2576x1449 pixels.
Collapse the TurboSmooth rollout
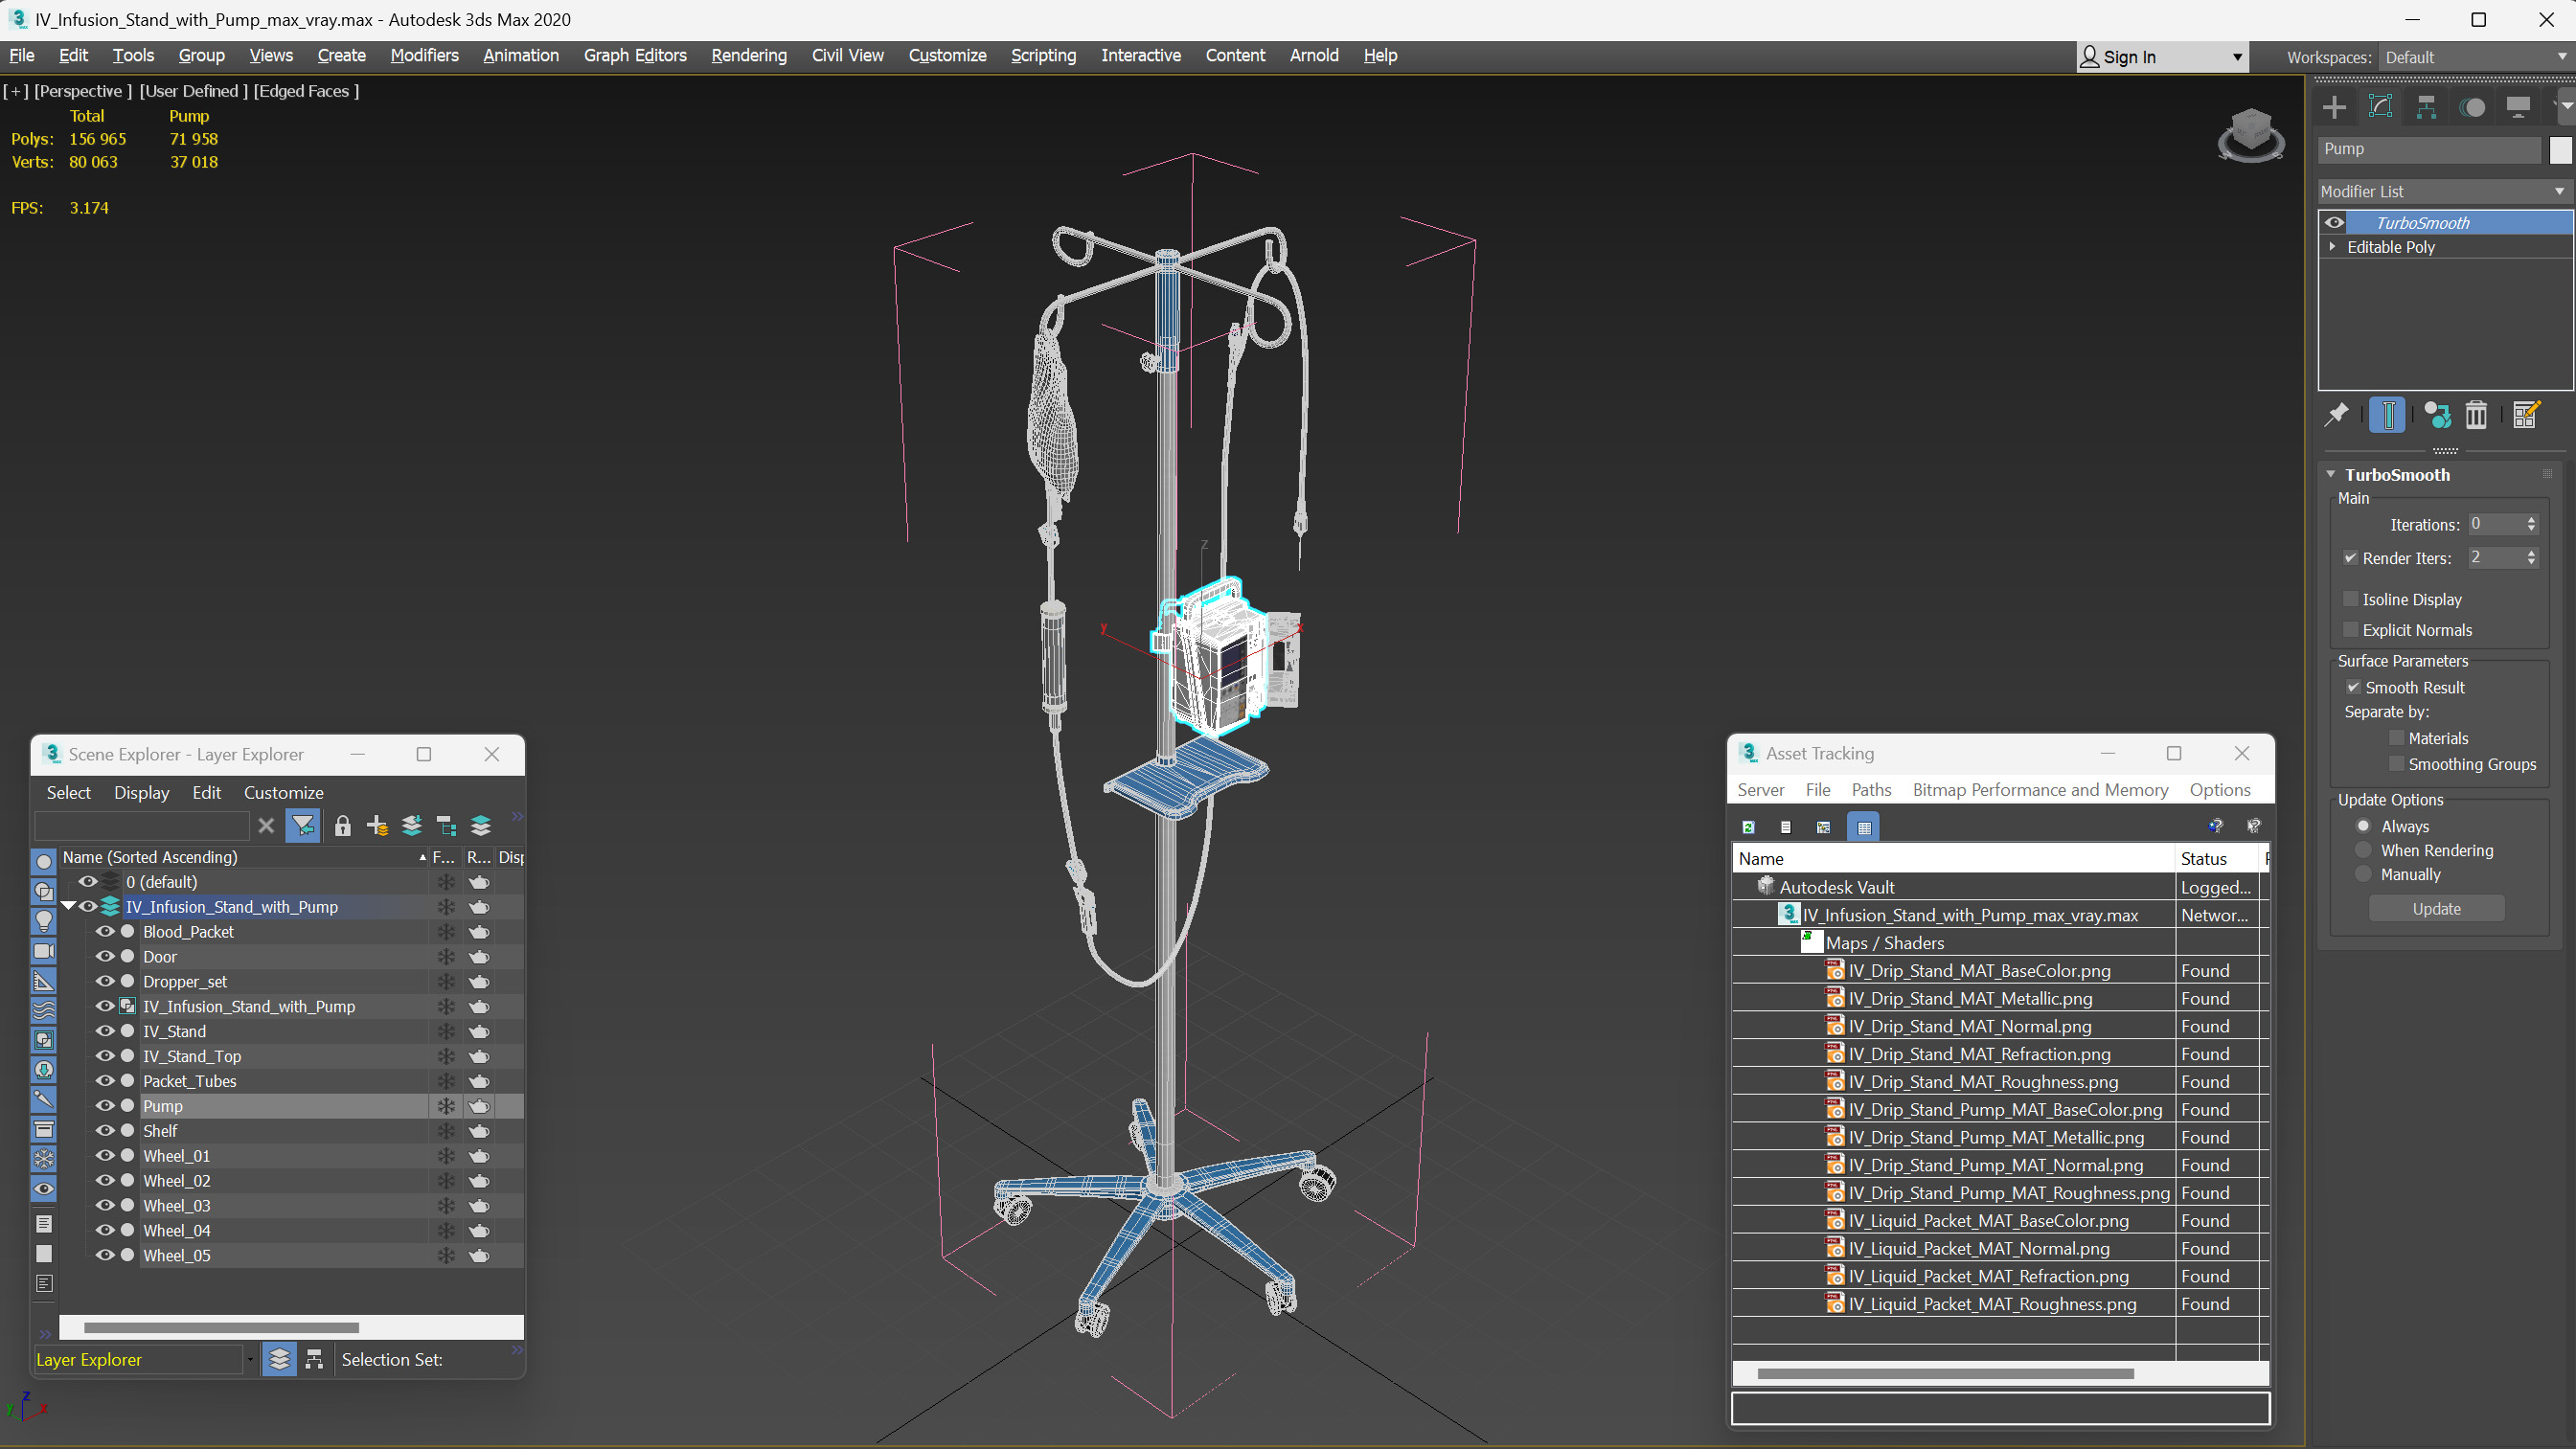pos(2330,474)
